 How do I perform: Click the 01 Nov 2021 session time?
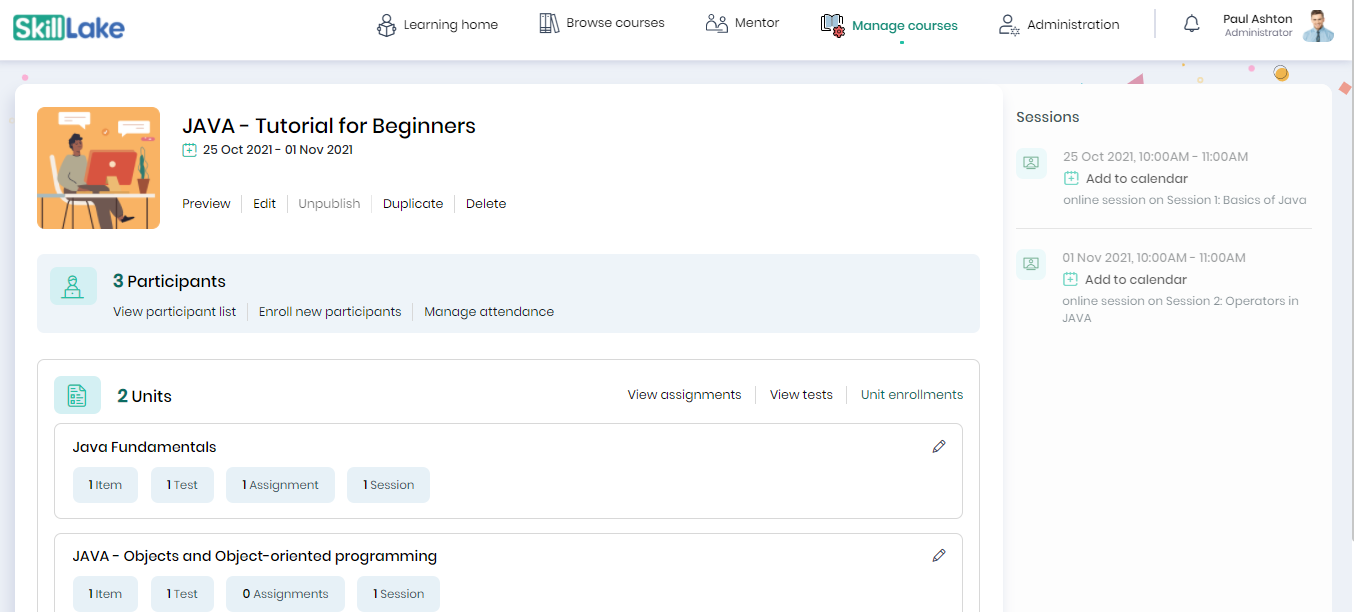[x=1154, y=258]
